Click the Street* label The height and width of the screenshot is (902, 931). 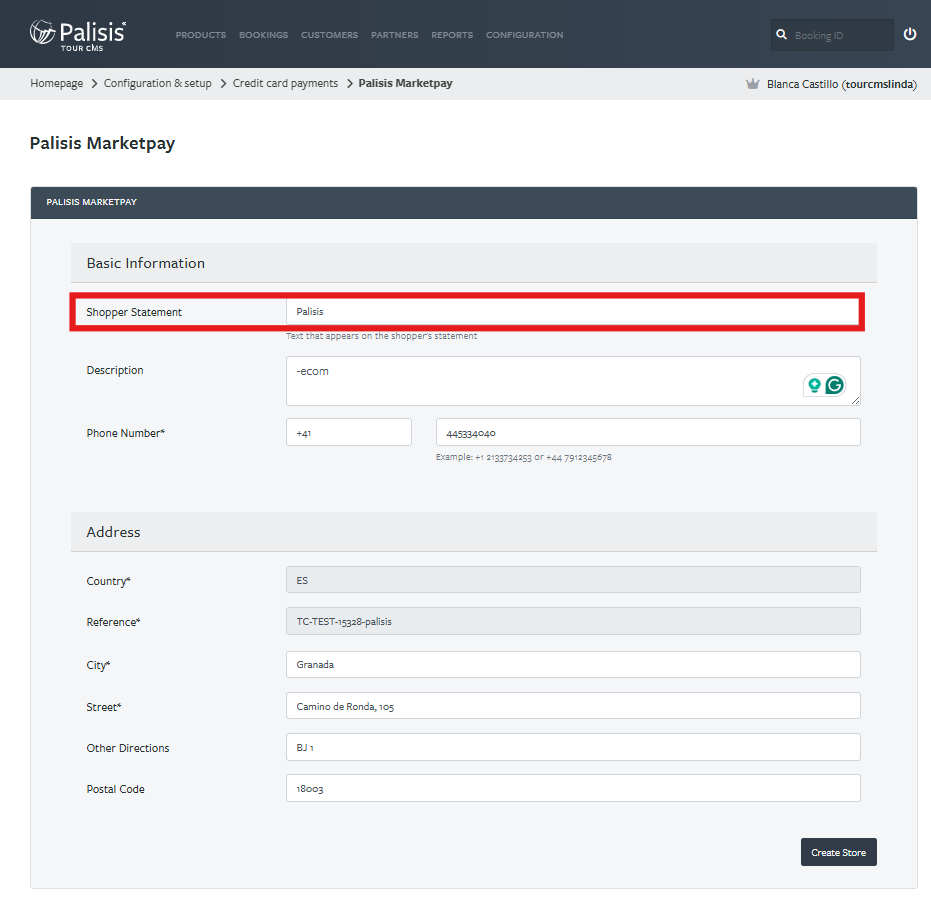click(104, 707)
